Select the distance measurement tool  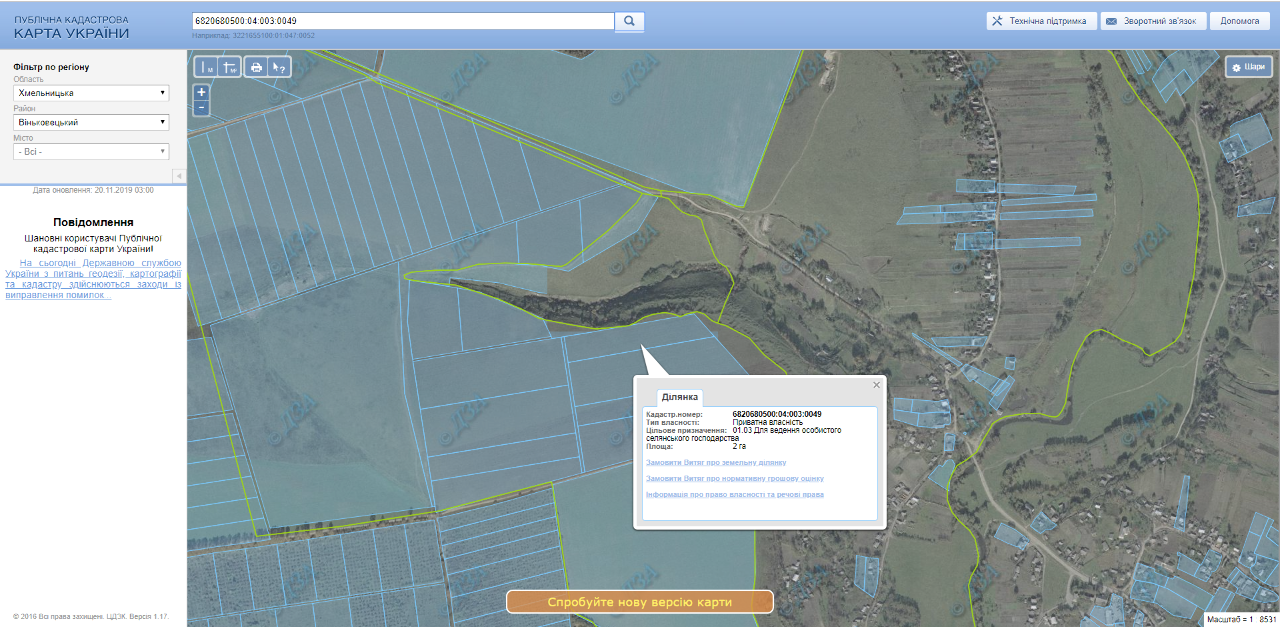(x=206, y=67)
